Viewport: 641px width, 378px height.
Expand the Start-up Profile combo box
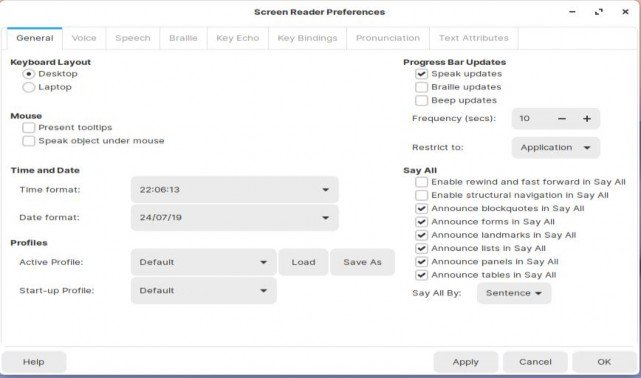[204, 291]
